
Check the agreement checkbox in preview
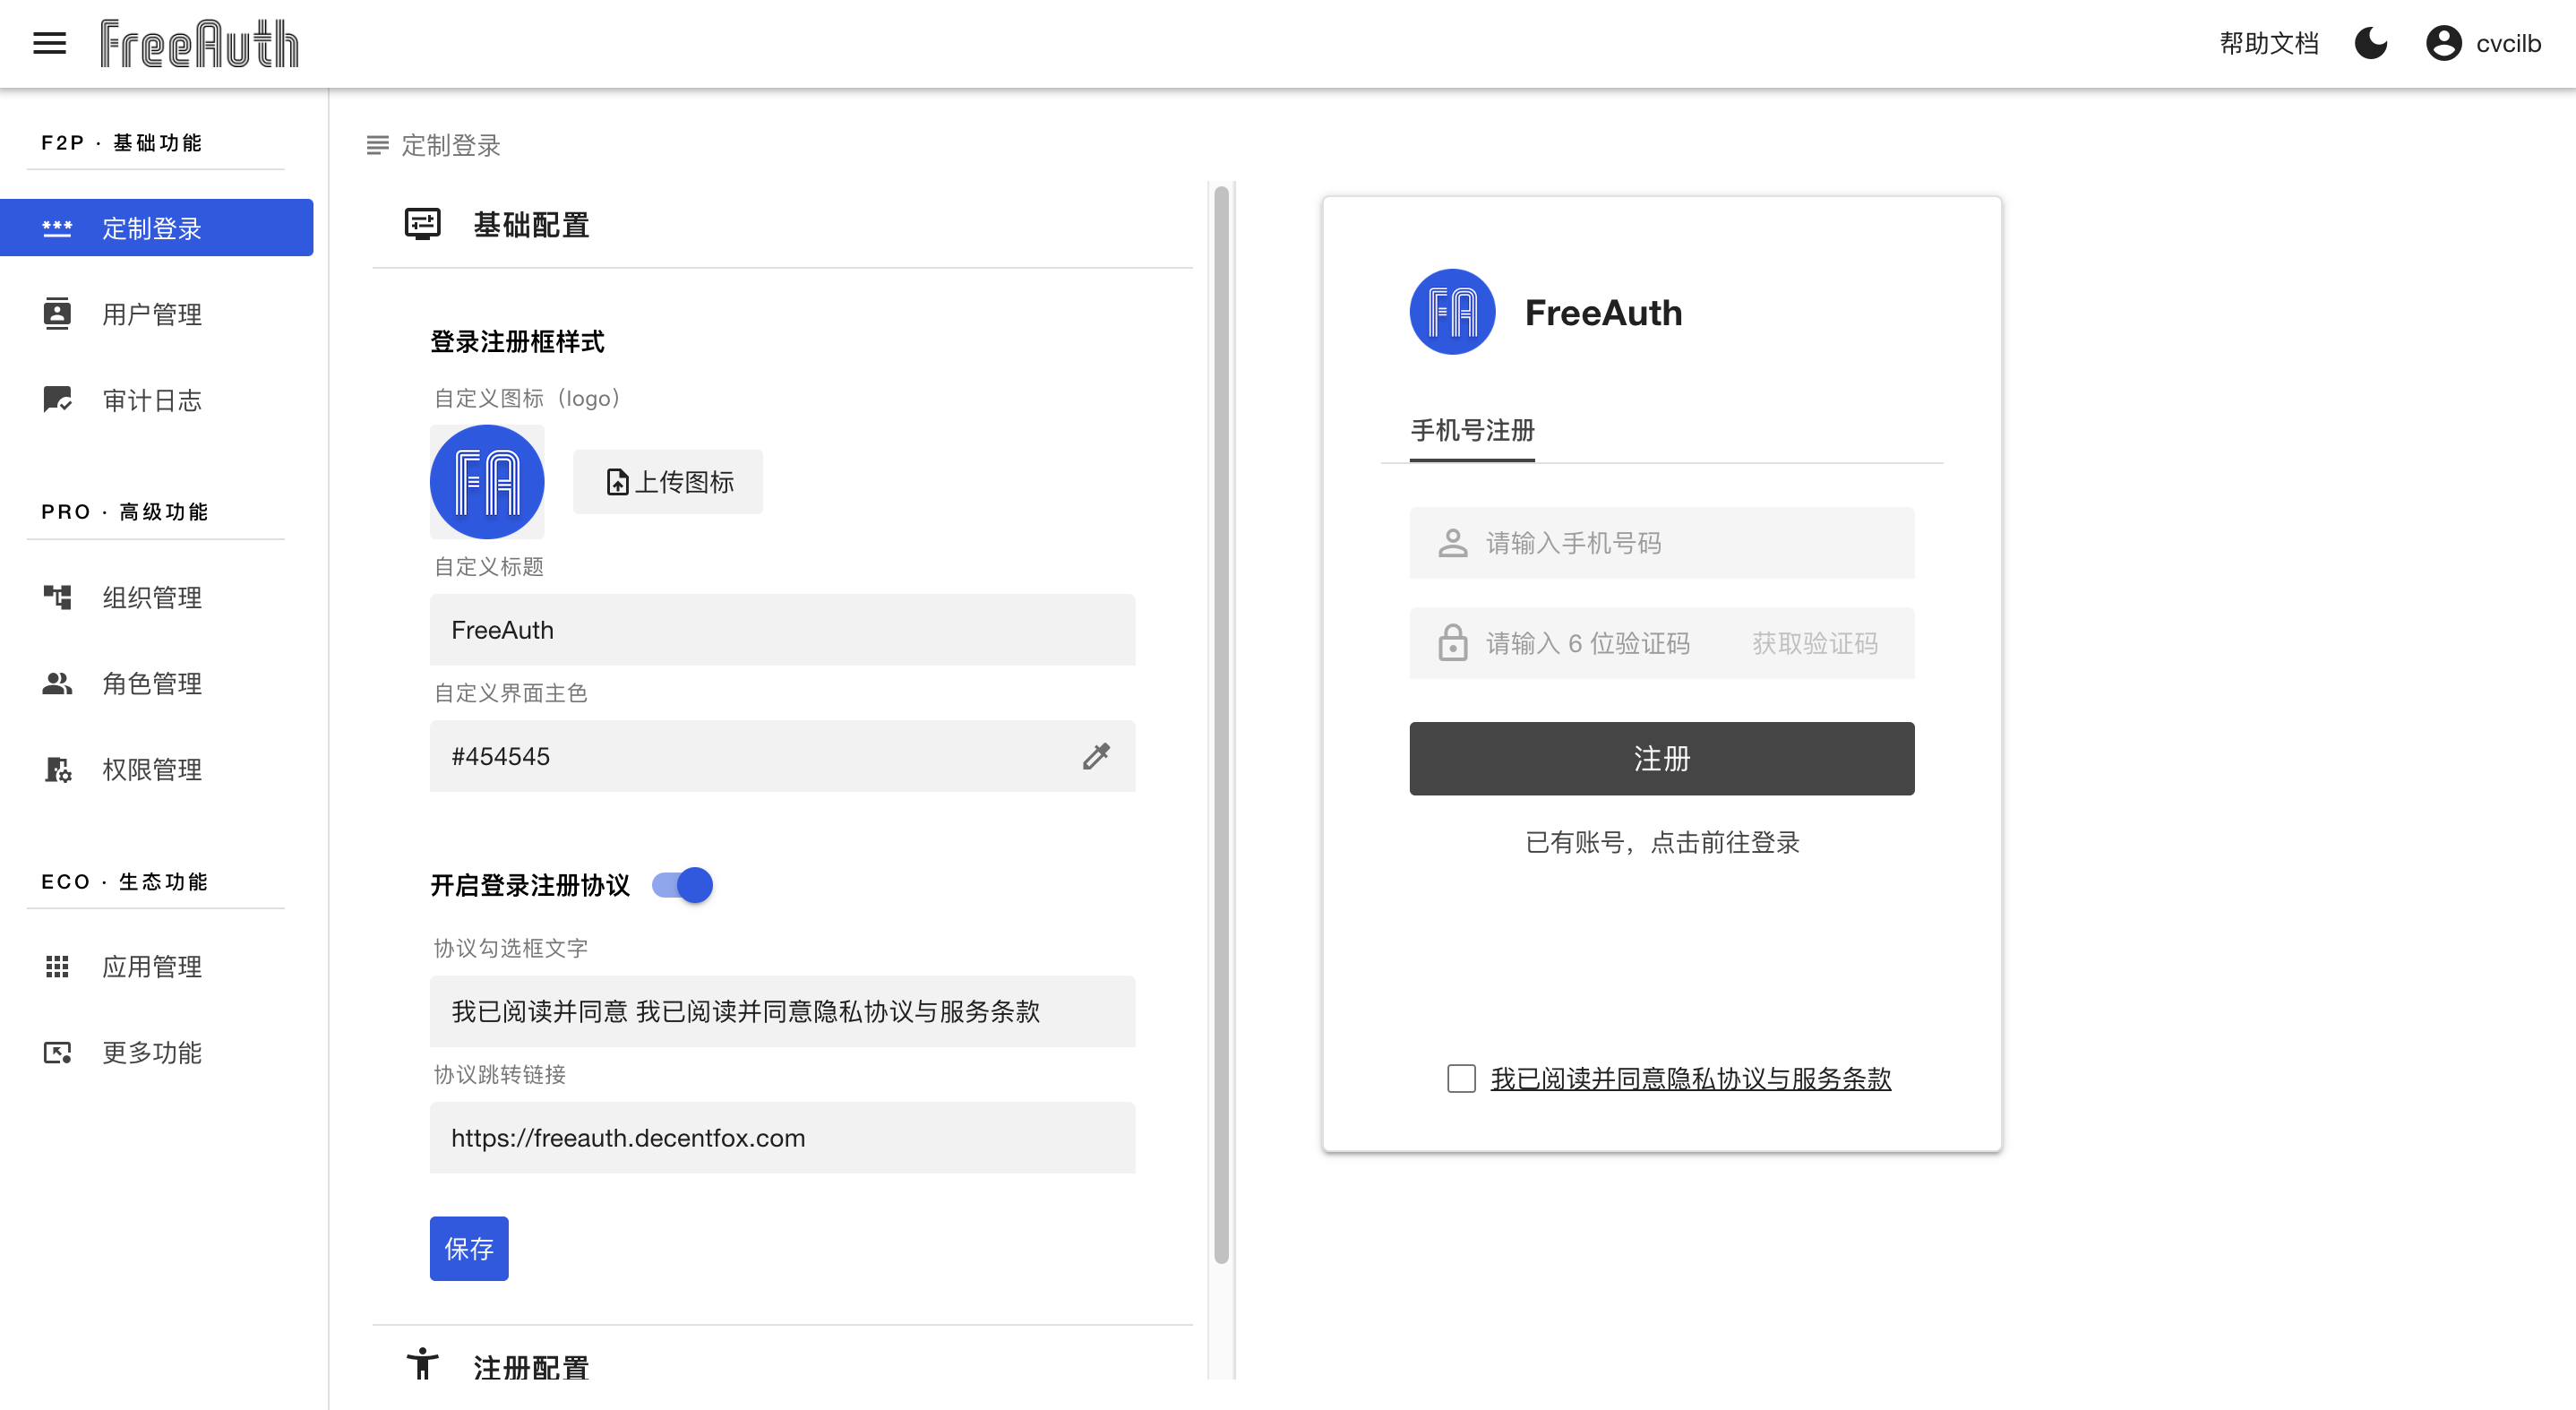coord(1461,1078)
